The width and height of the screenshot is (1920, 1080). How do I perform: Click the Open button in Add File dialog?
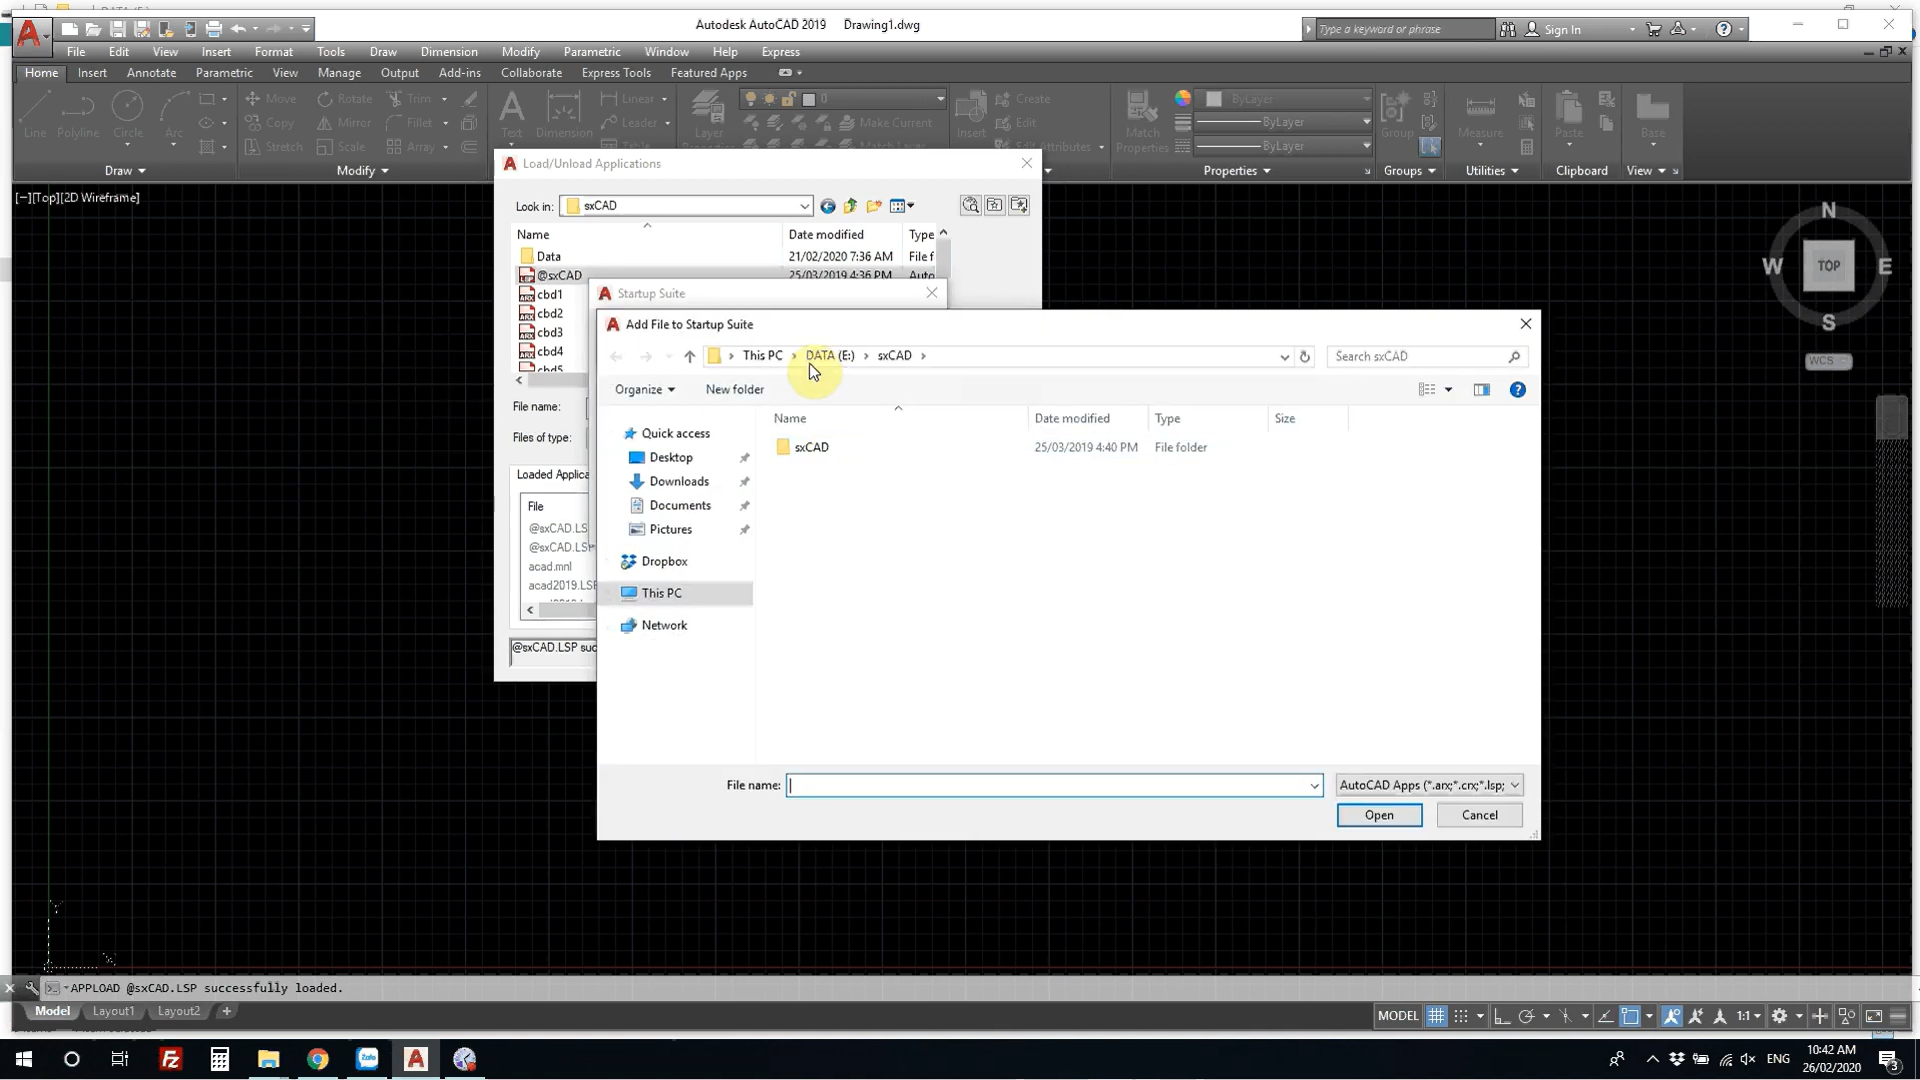pos(1379,815)
